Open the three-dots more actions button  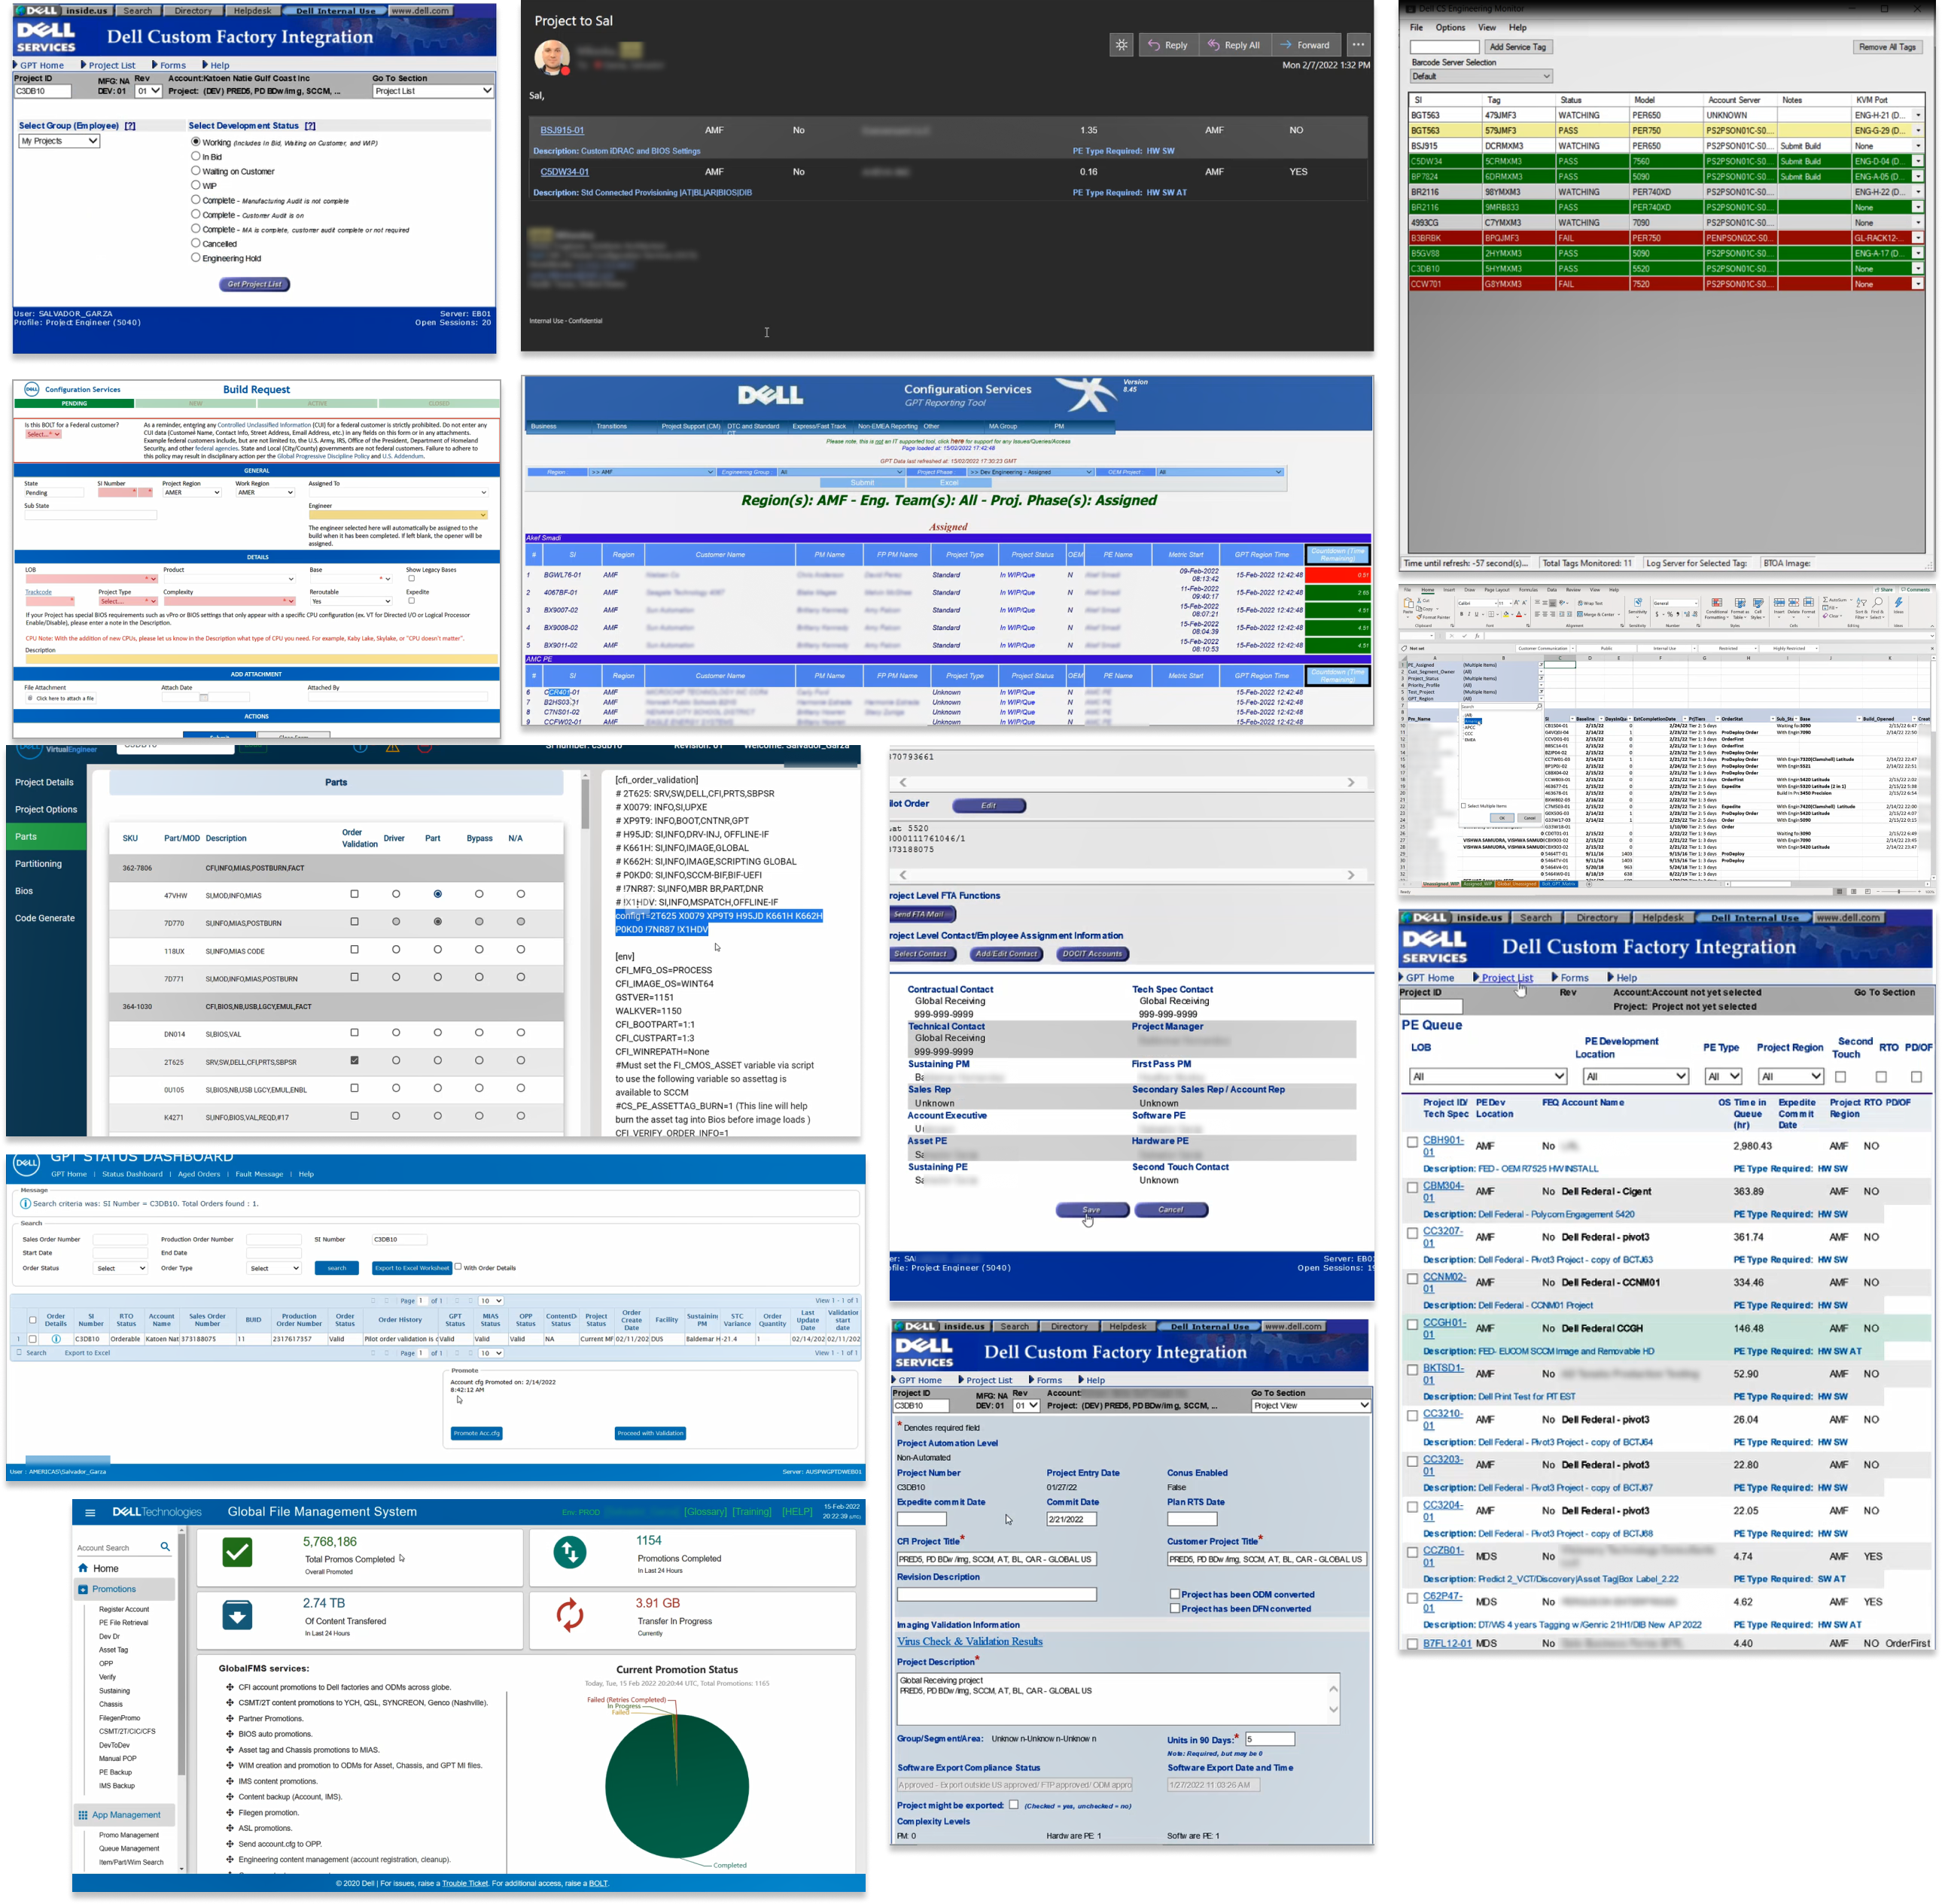[1358, 45]
